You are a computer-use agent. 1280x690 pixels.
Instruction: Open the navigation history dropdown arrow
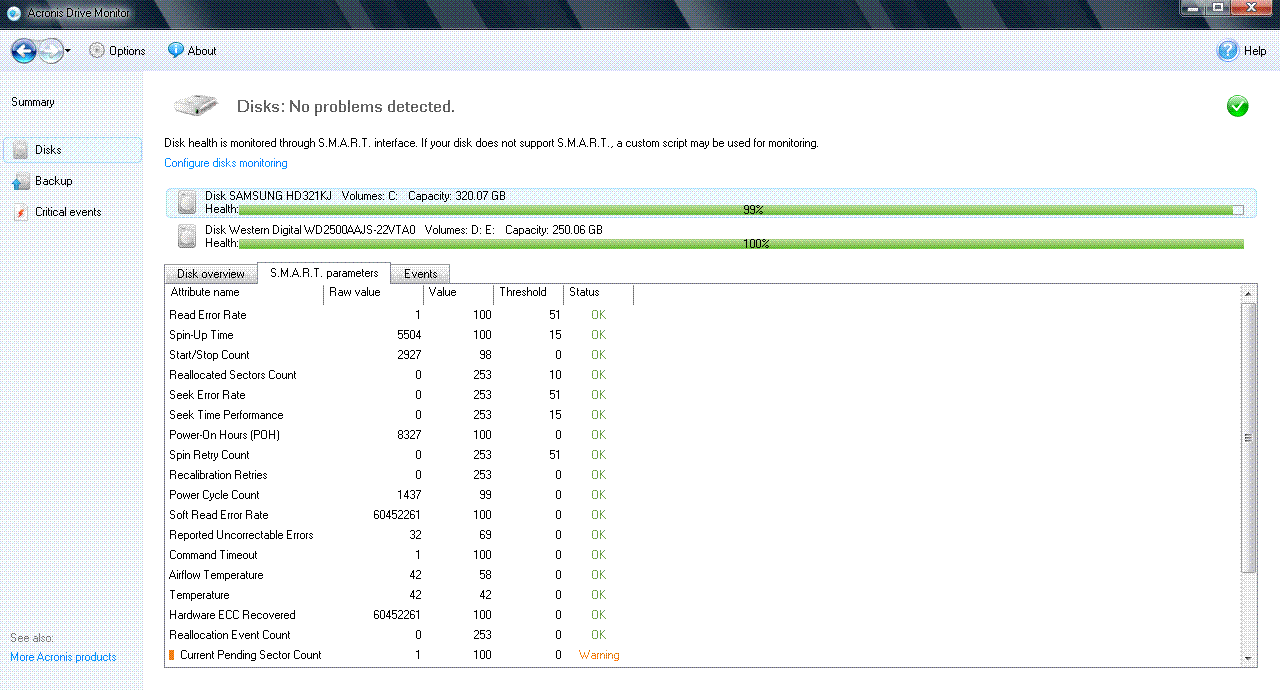tap(68, 51)
